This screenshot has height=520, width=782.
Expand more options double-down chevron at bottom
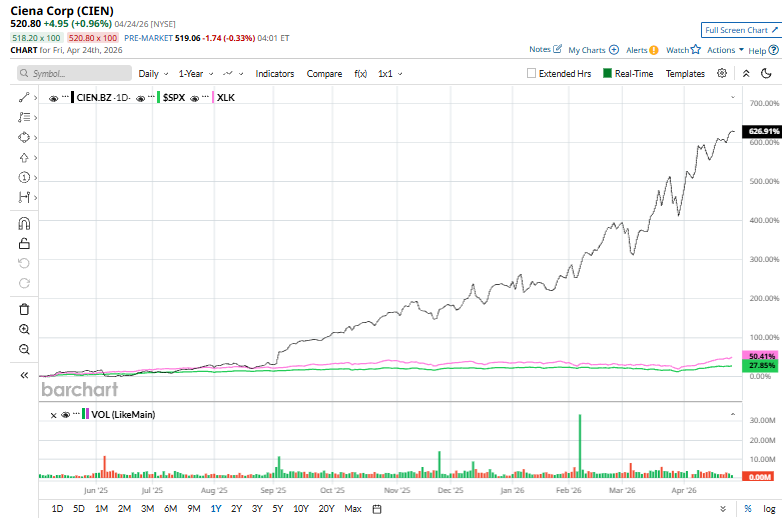(x=723, y=509)
